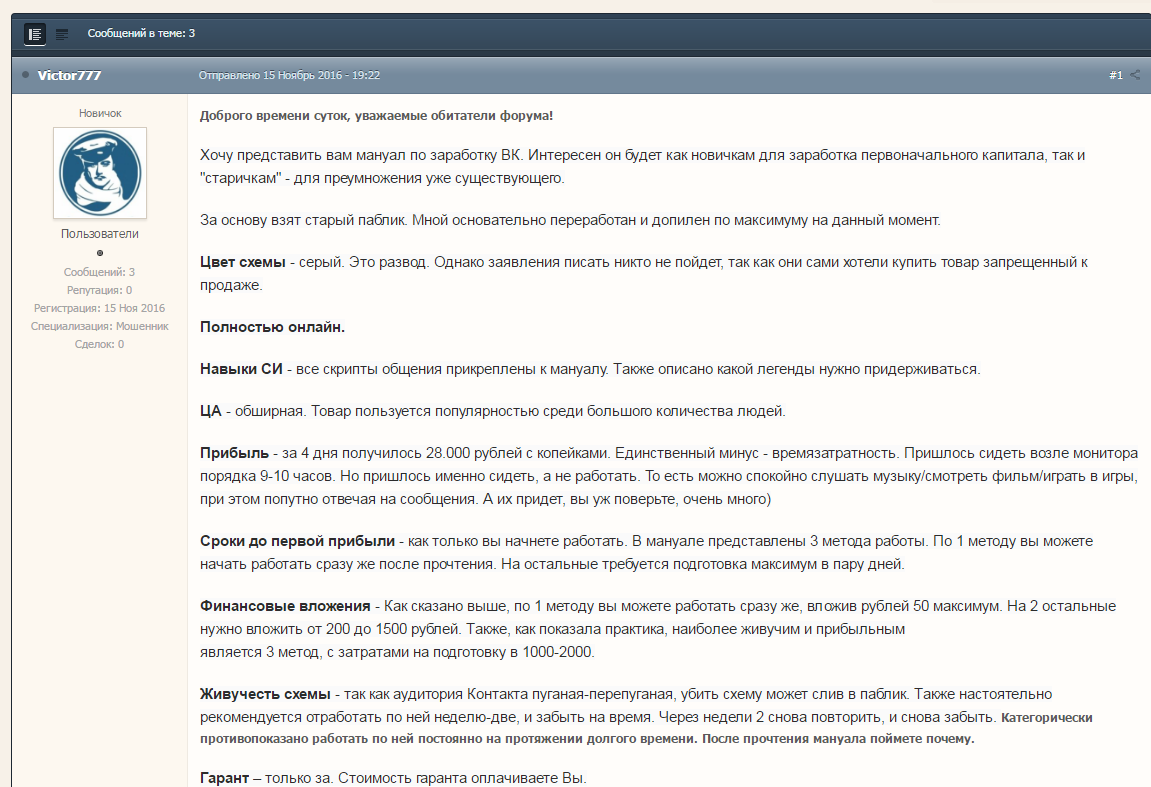Click the reputation pip below 'Пользователи'

click(100, 253)
